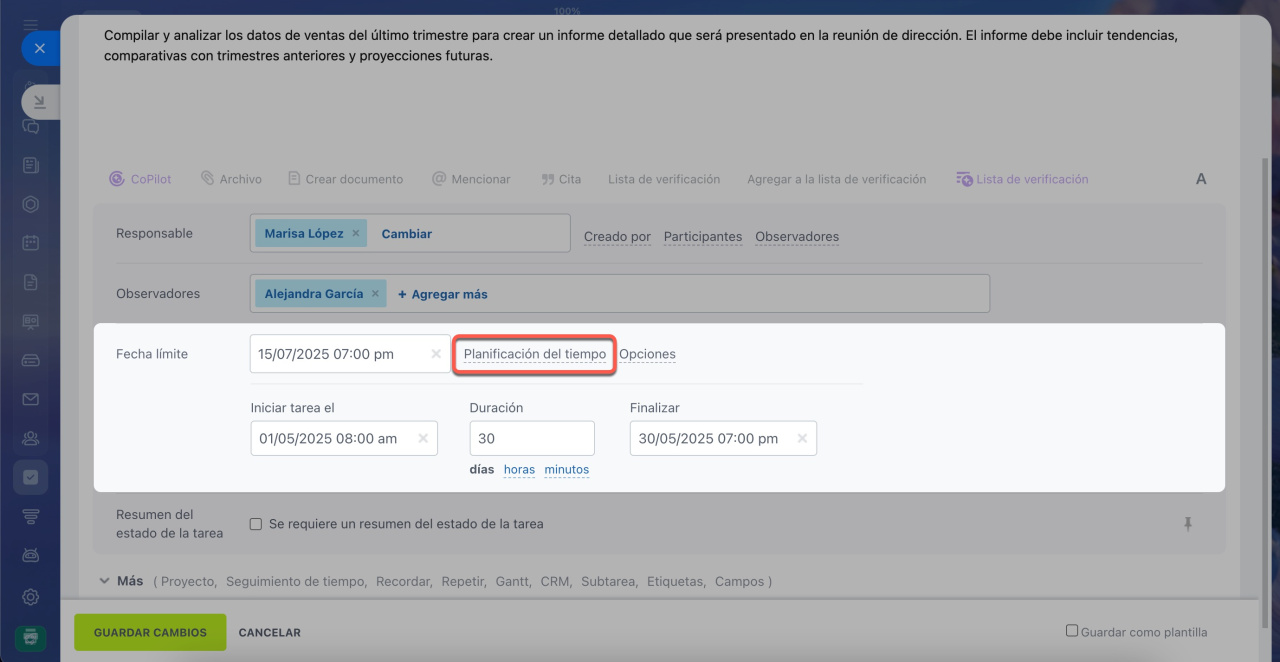
Task: Attach a file with Archivo
Action: (x=231, y=179)
